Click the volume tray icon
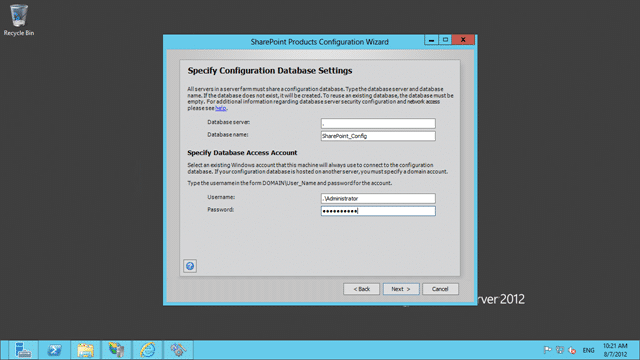Screen dimensions: 640x360 click(572, 350)
